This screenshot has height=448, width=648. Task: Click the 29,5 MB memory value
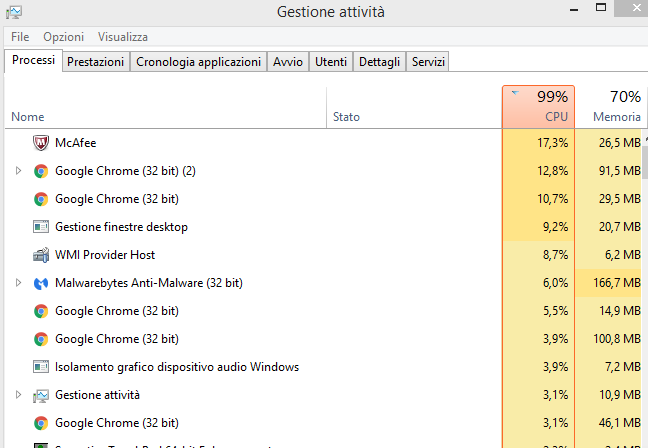620,199
